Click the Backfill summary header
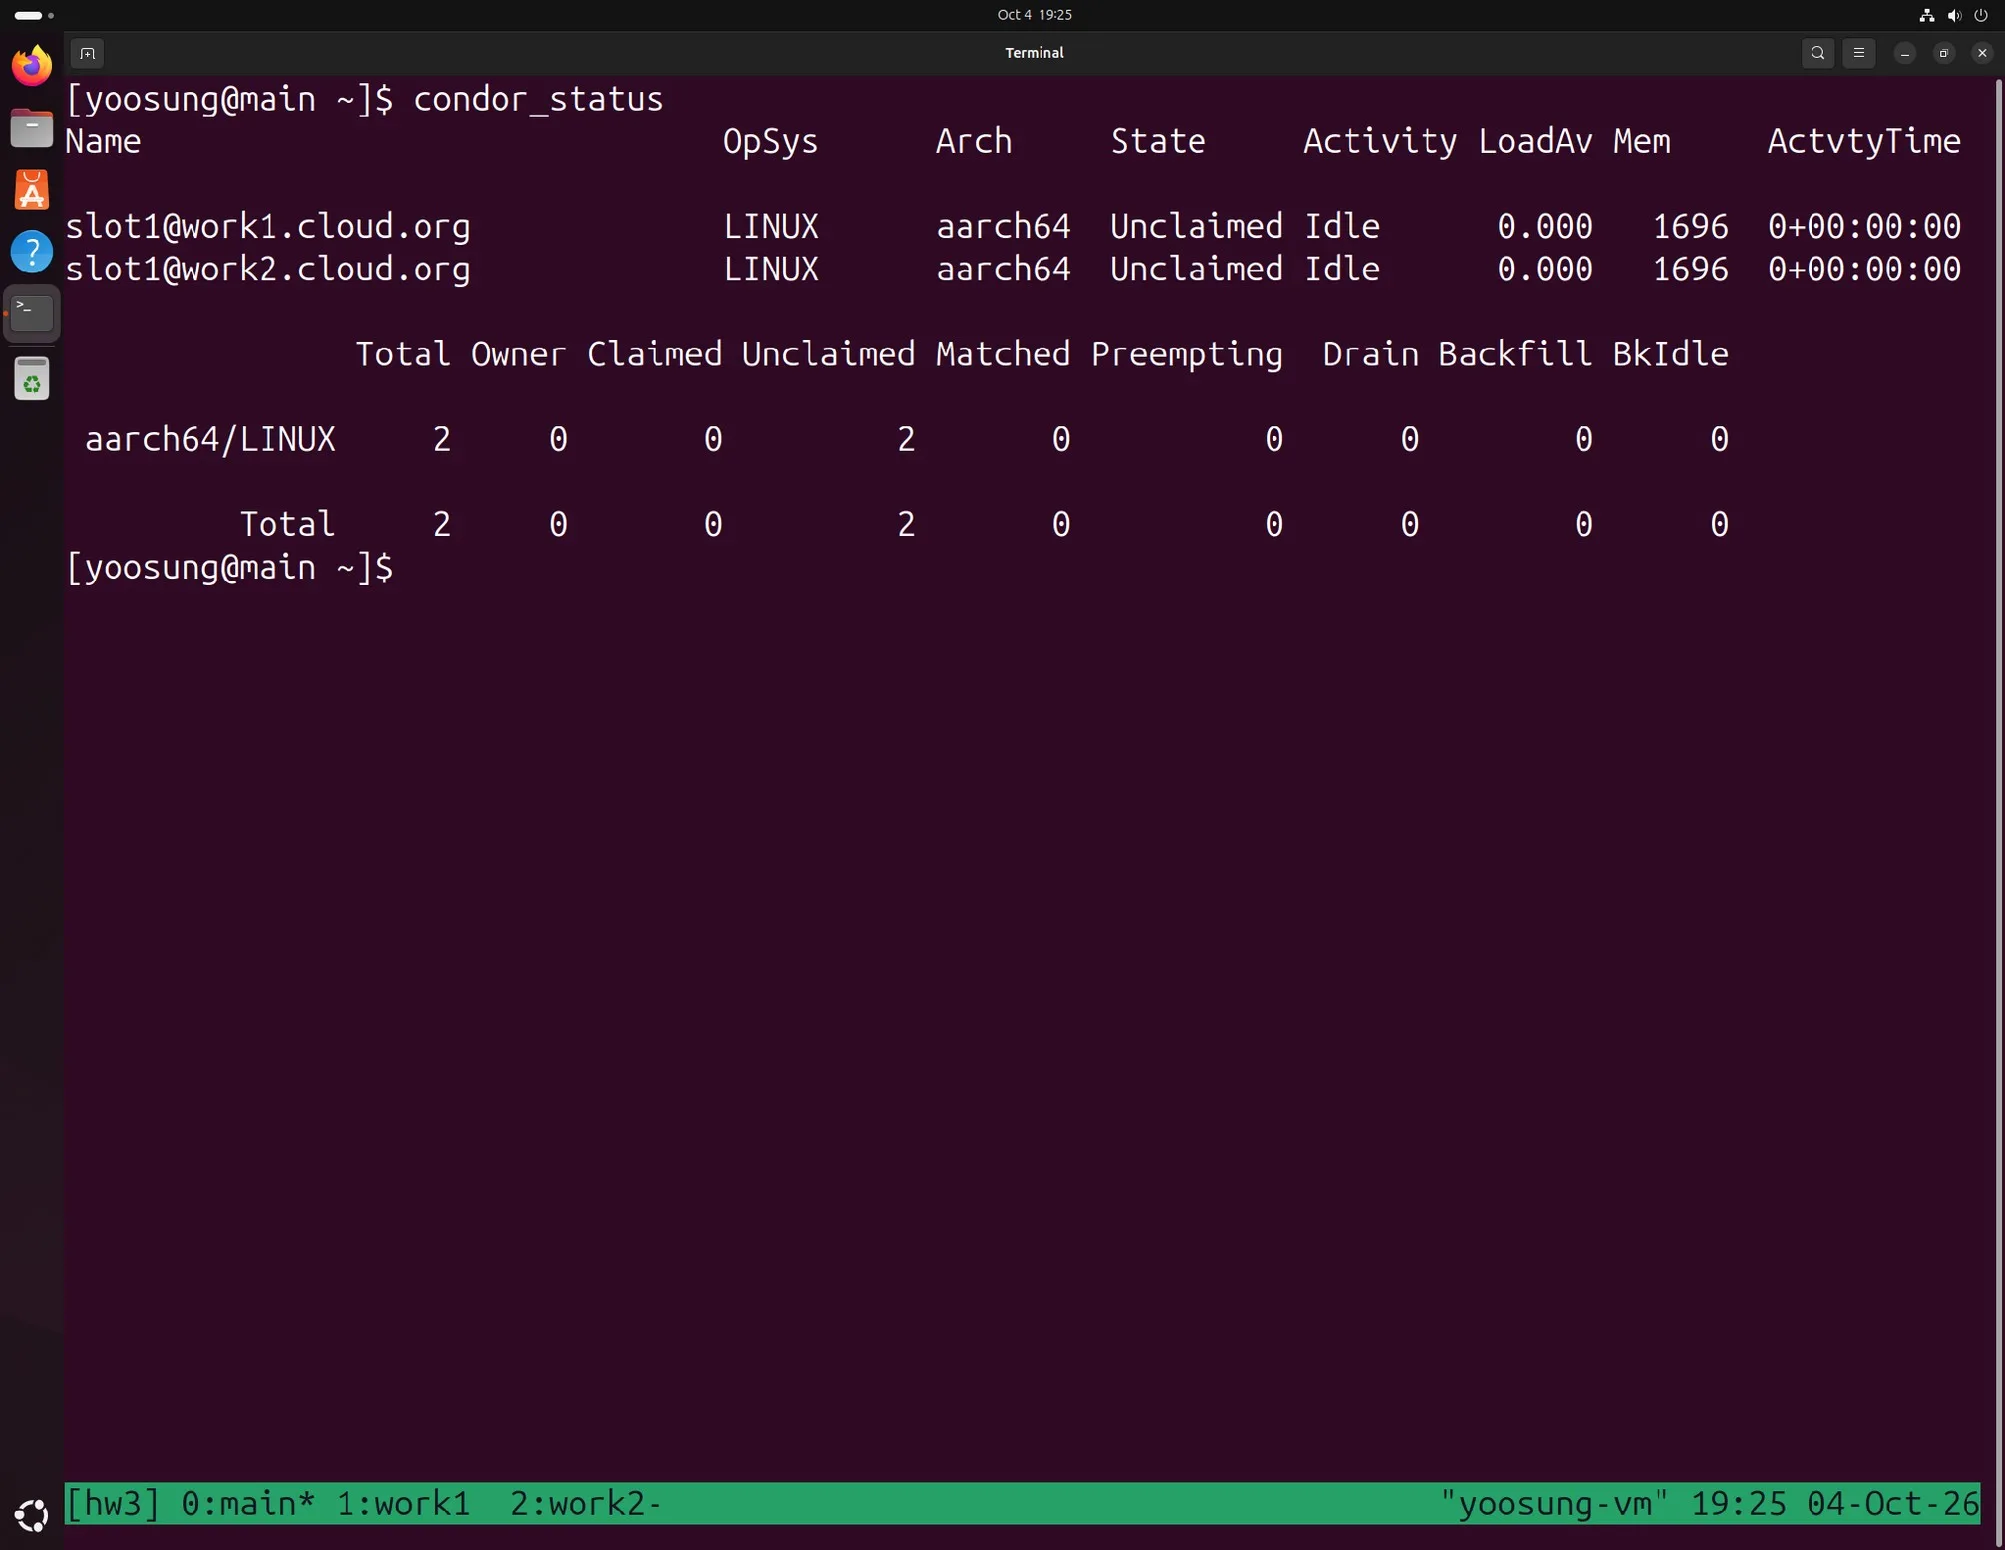 [1514, 354]
